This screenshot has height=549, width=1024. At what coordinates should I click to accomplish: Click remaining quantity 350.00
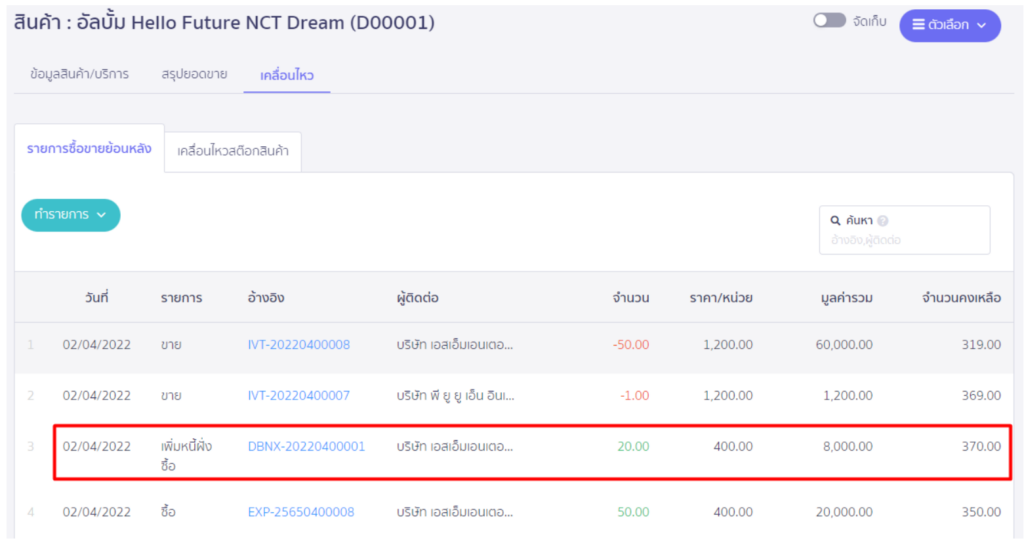(x=981, y=512)
